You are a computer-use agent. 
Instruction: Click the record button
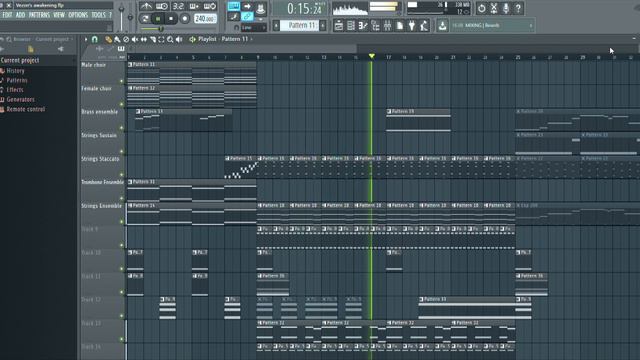(184, 19)
